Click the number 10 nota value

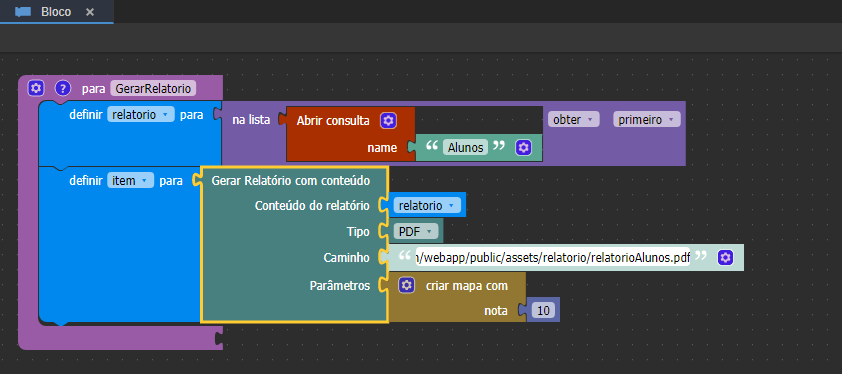(543, 310)
